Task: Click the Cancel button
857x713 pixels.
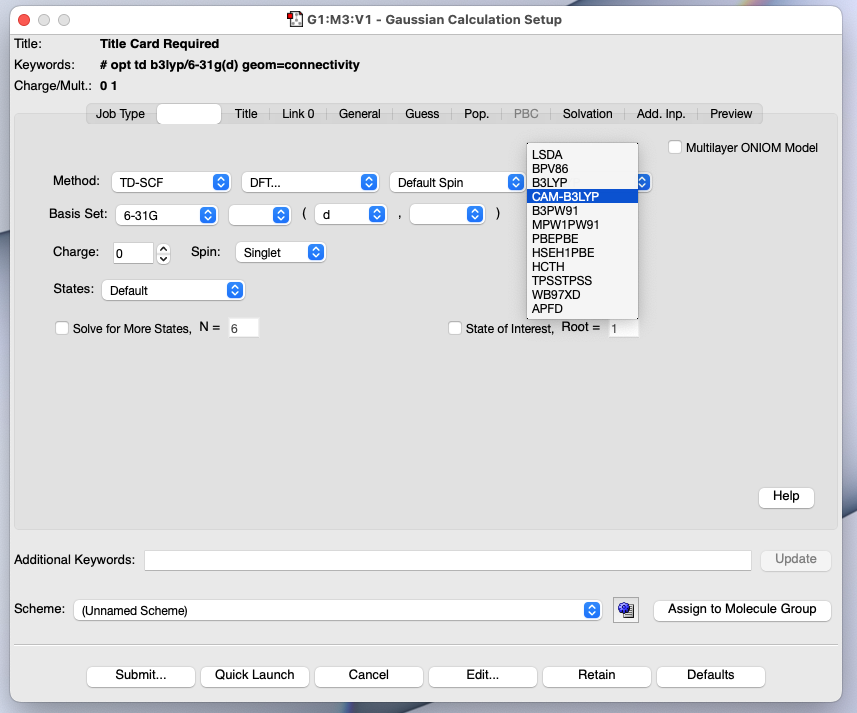Action: click(368, 675)
